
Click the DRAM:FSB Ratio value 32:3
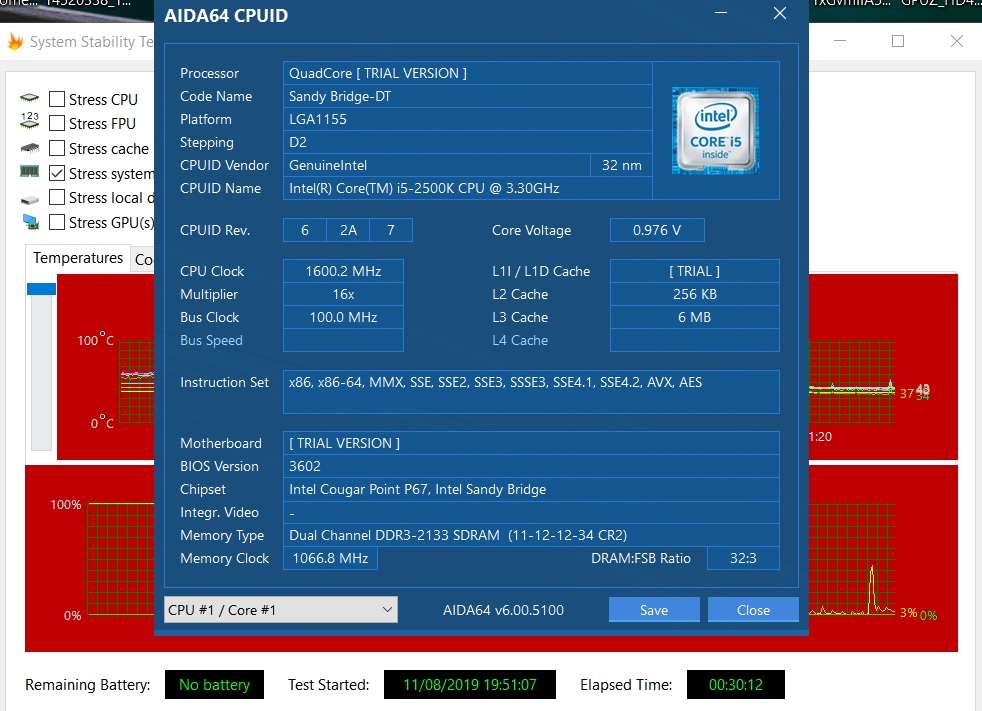tap(743, 558)
